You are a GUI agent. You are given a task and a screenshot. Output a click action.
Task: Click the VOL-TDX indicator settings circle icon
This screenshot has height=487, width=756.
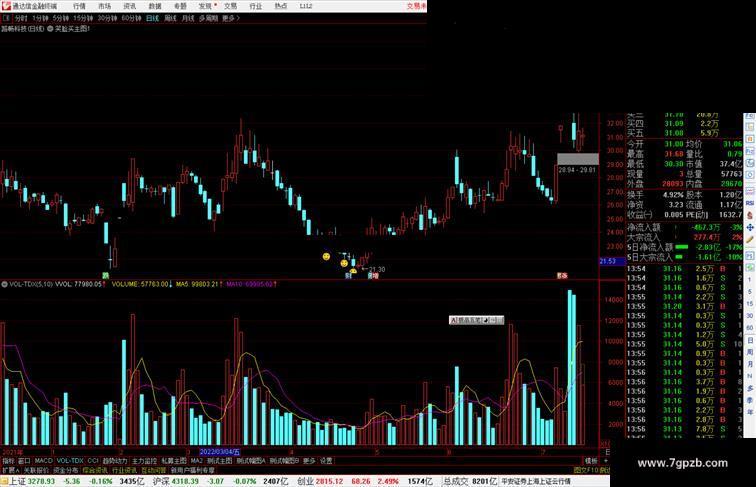coord(4,284)
